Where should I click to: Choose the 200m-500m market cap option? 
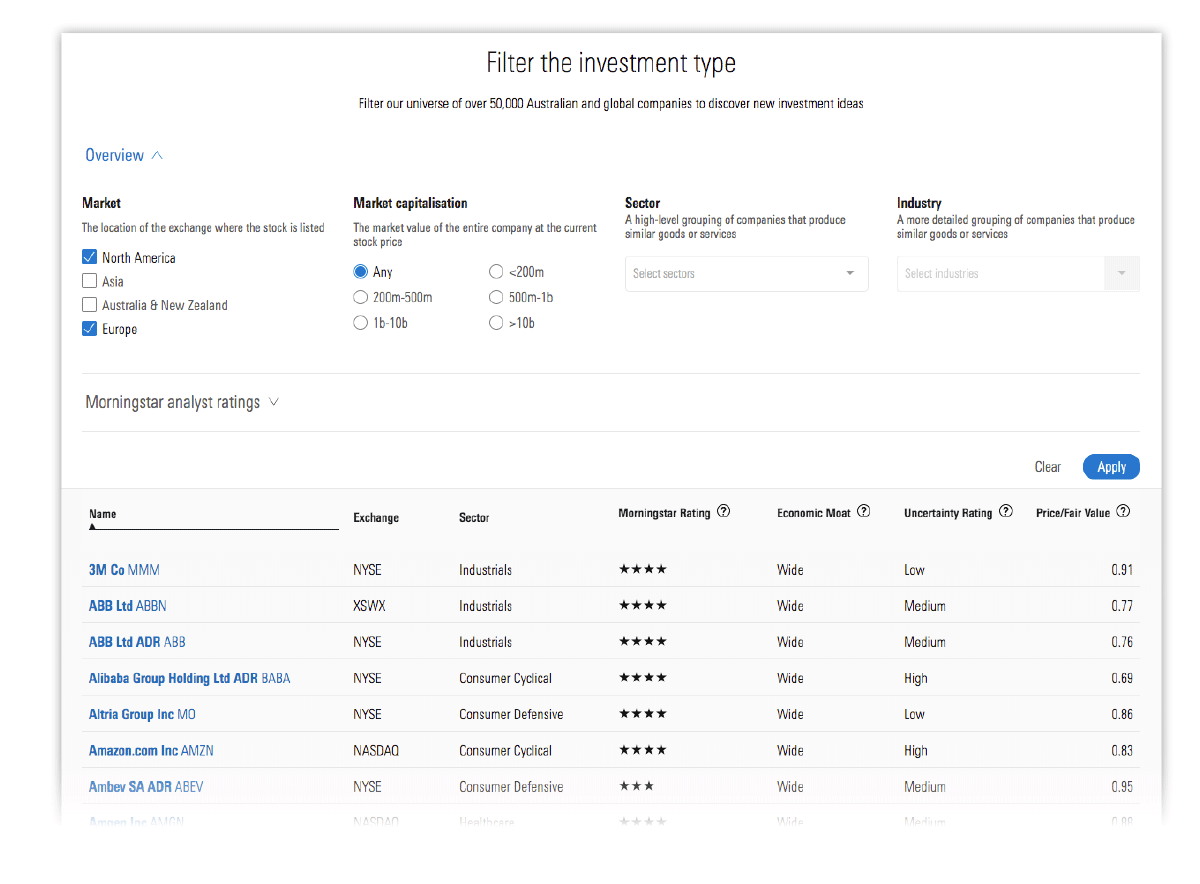point(361,297)
